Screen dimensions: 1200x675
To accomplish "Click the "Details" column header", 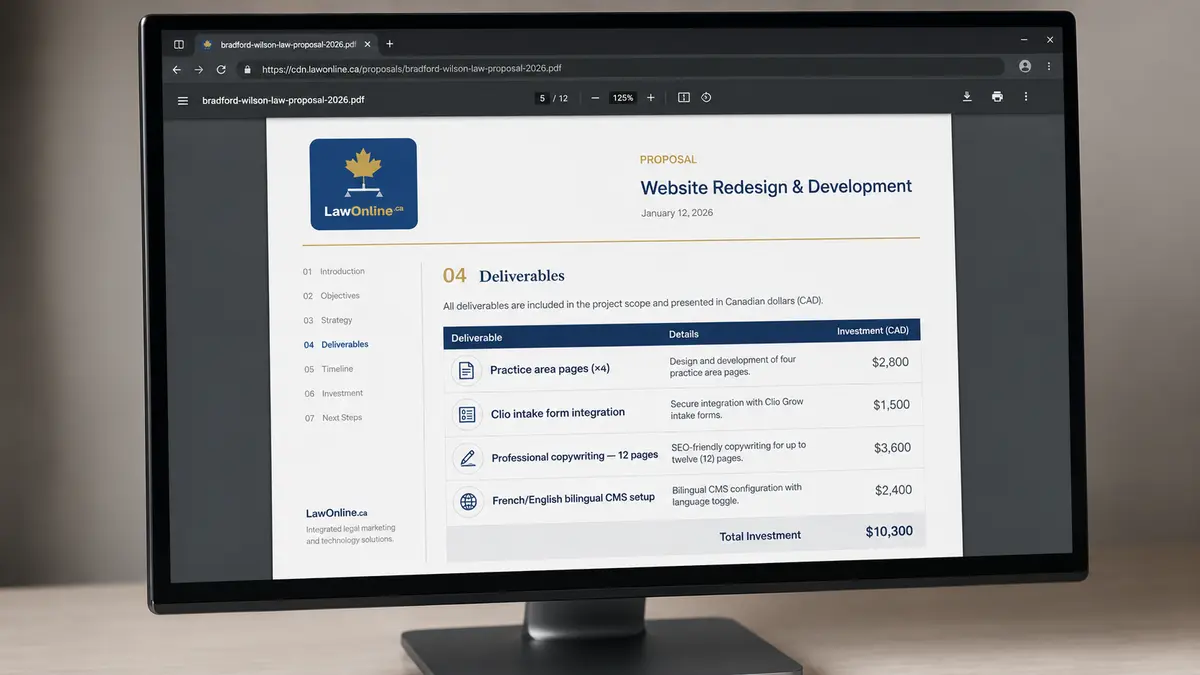I will click(x=684, y=334).
